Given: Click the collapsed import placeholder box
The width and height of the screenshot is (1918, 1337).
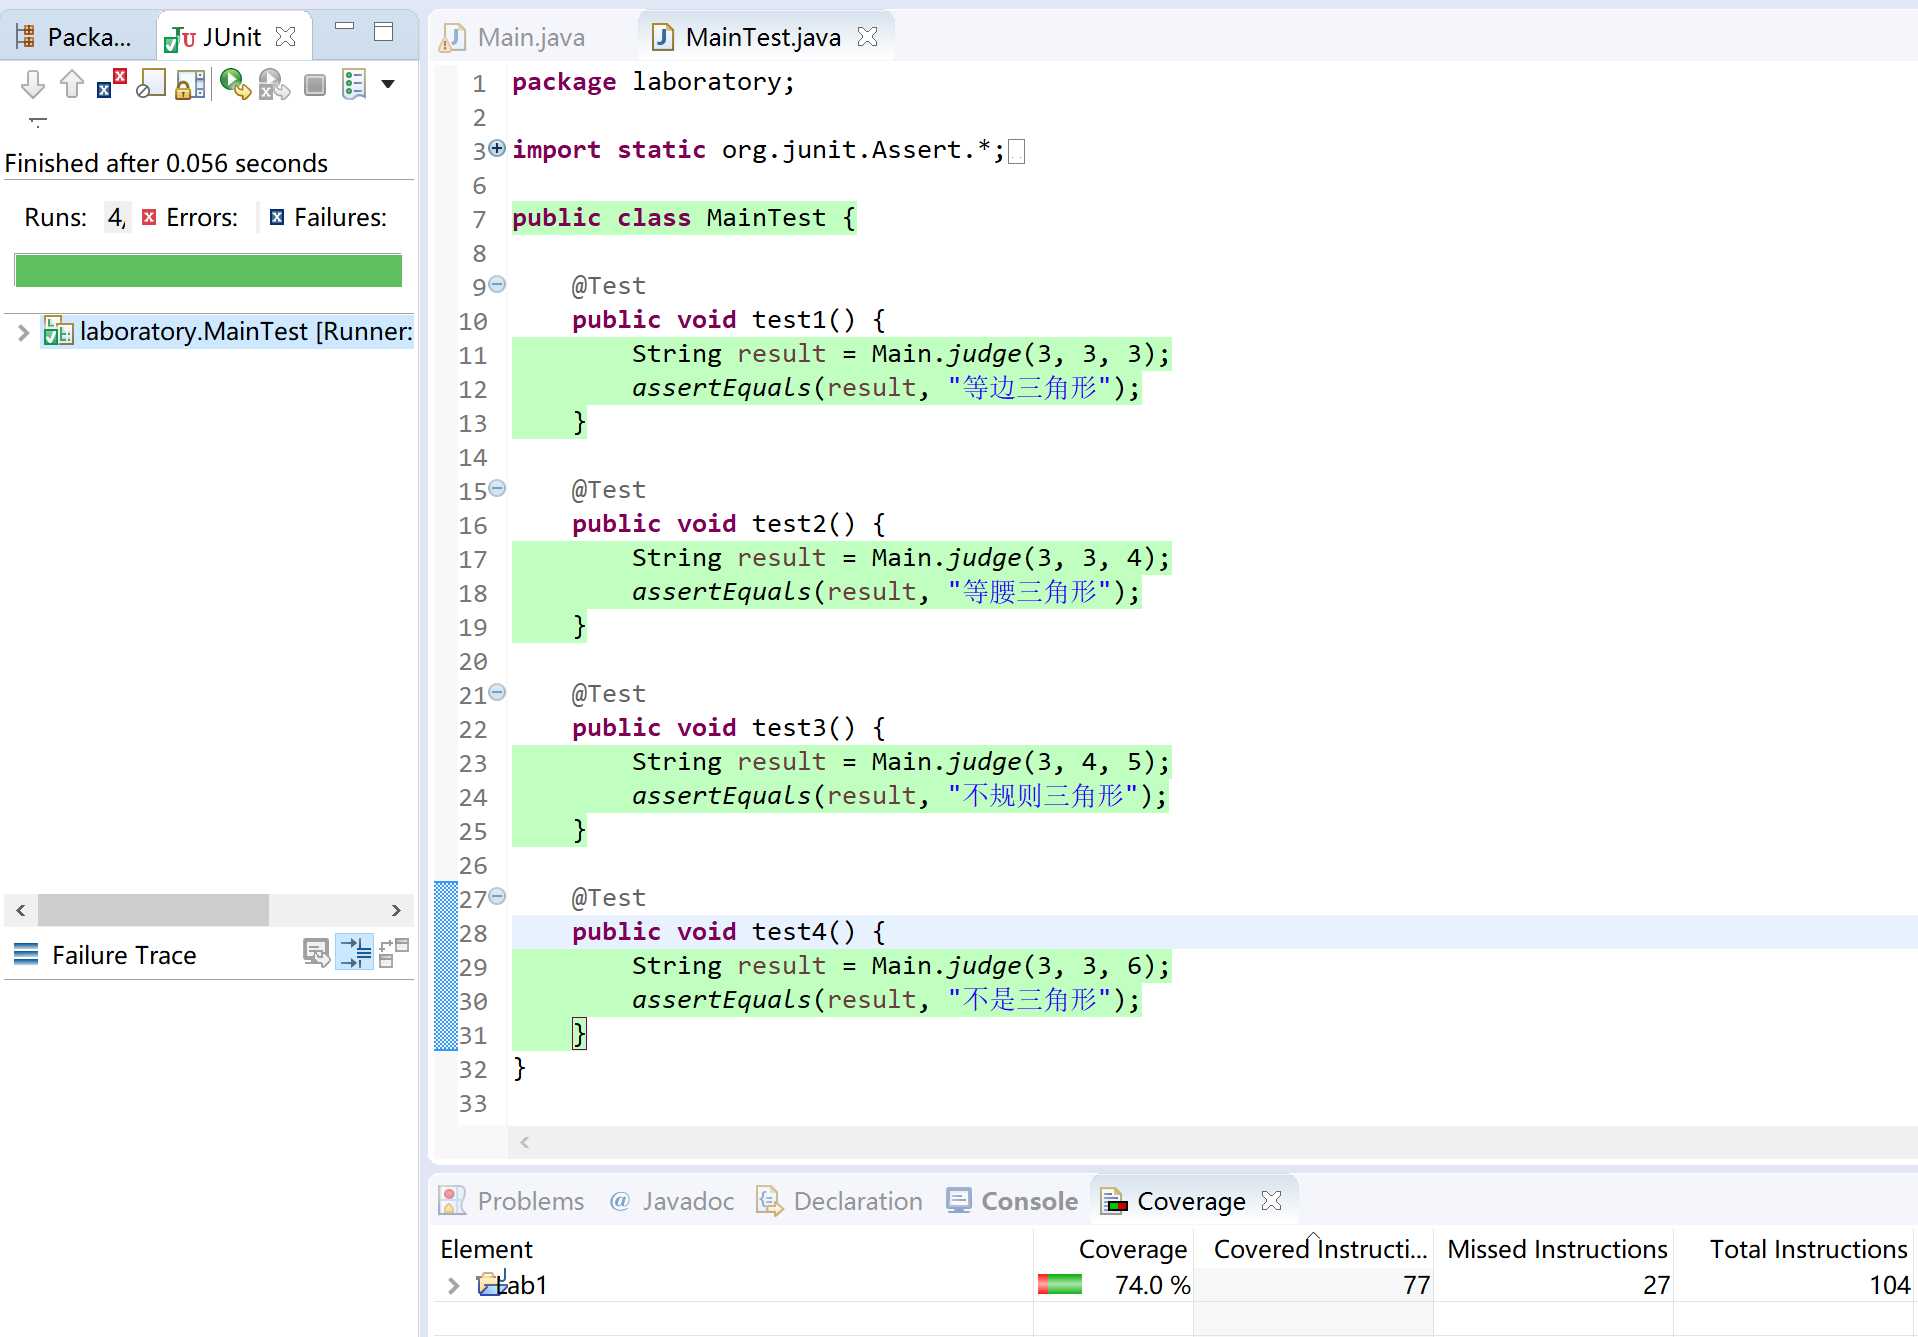Looking at the screenshot, I should click(x=1017, y=152).
